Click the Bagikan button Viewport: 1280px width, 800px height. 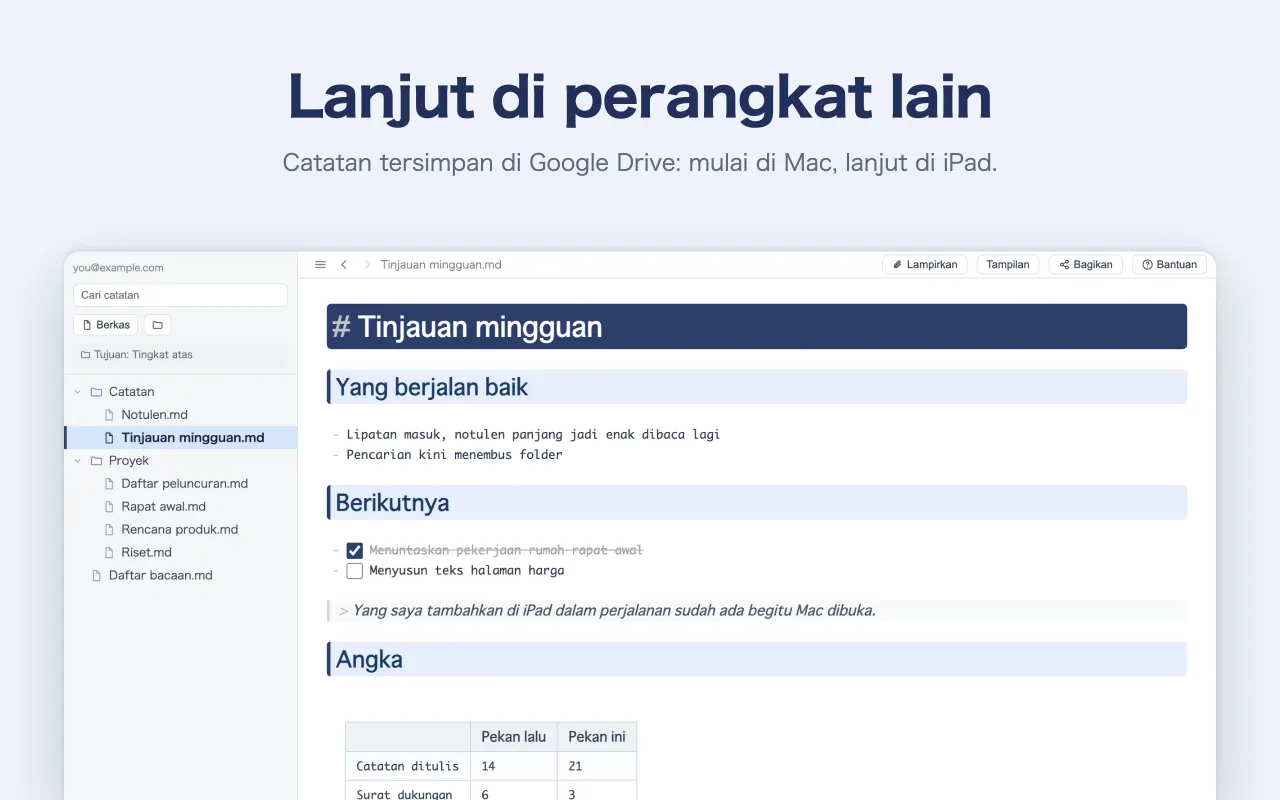coord(1086,265)
